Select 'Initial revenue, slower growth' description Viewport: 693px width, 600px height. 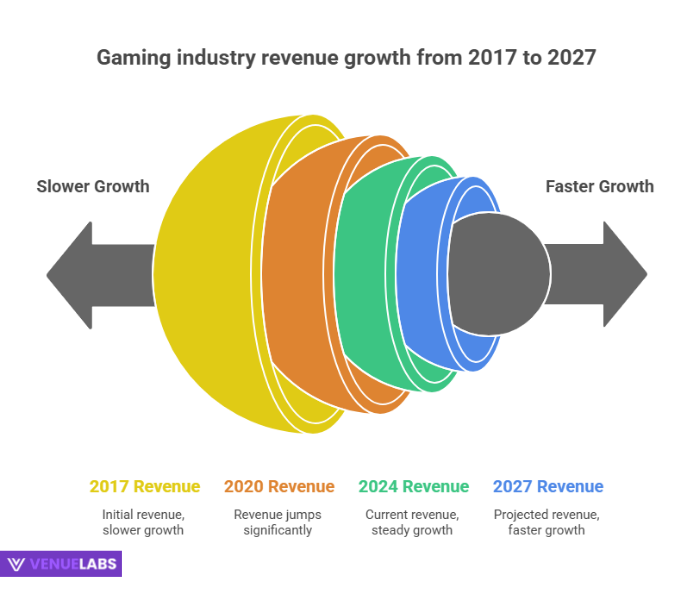tap(144, 522)
